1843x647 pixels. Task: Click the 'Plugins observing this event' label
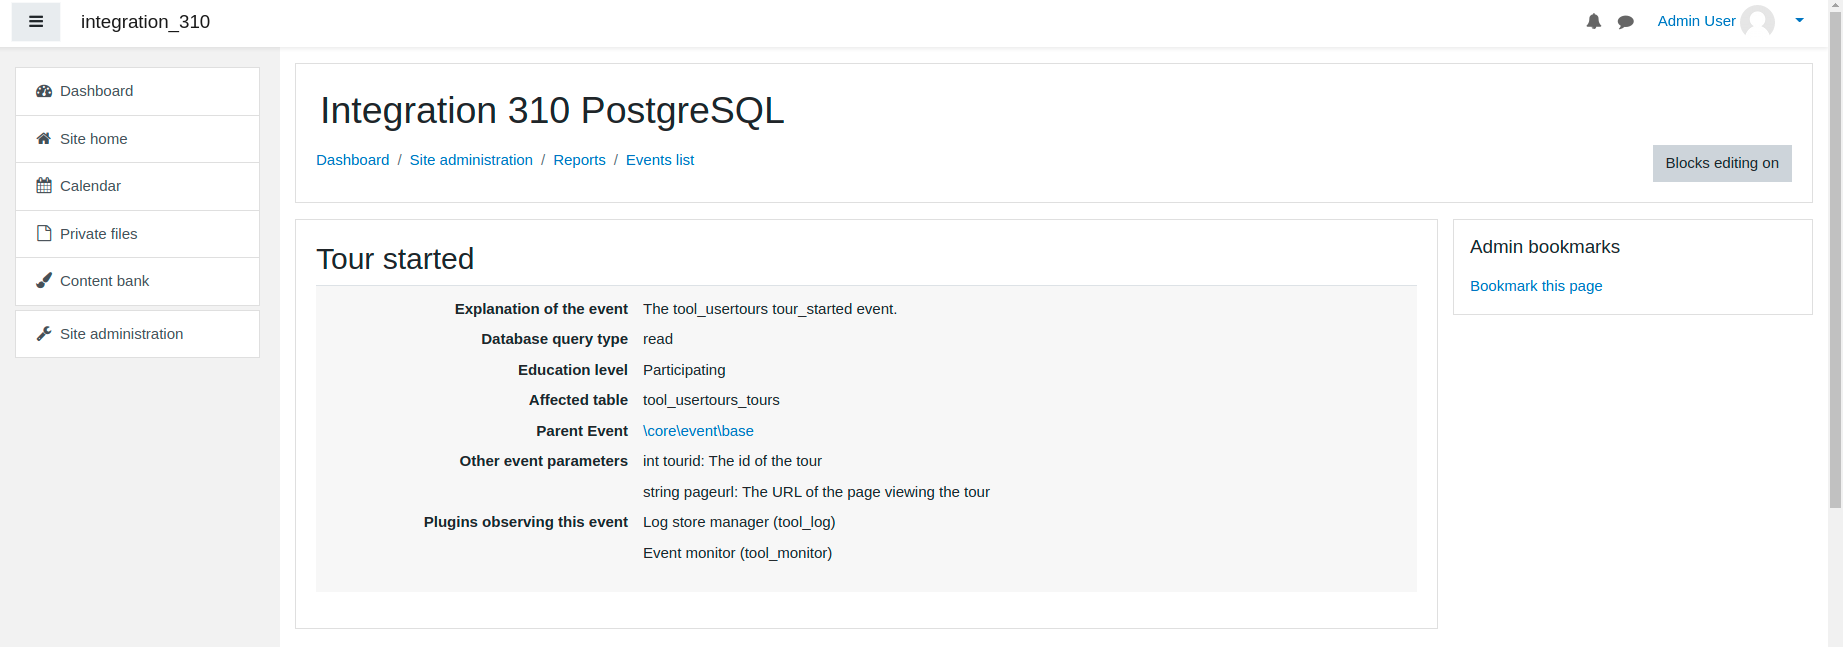pos(526,522)
